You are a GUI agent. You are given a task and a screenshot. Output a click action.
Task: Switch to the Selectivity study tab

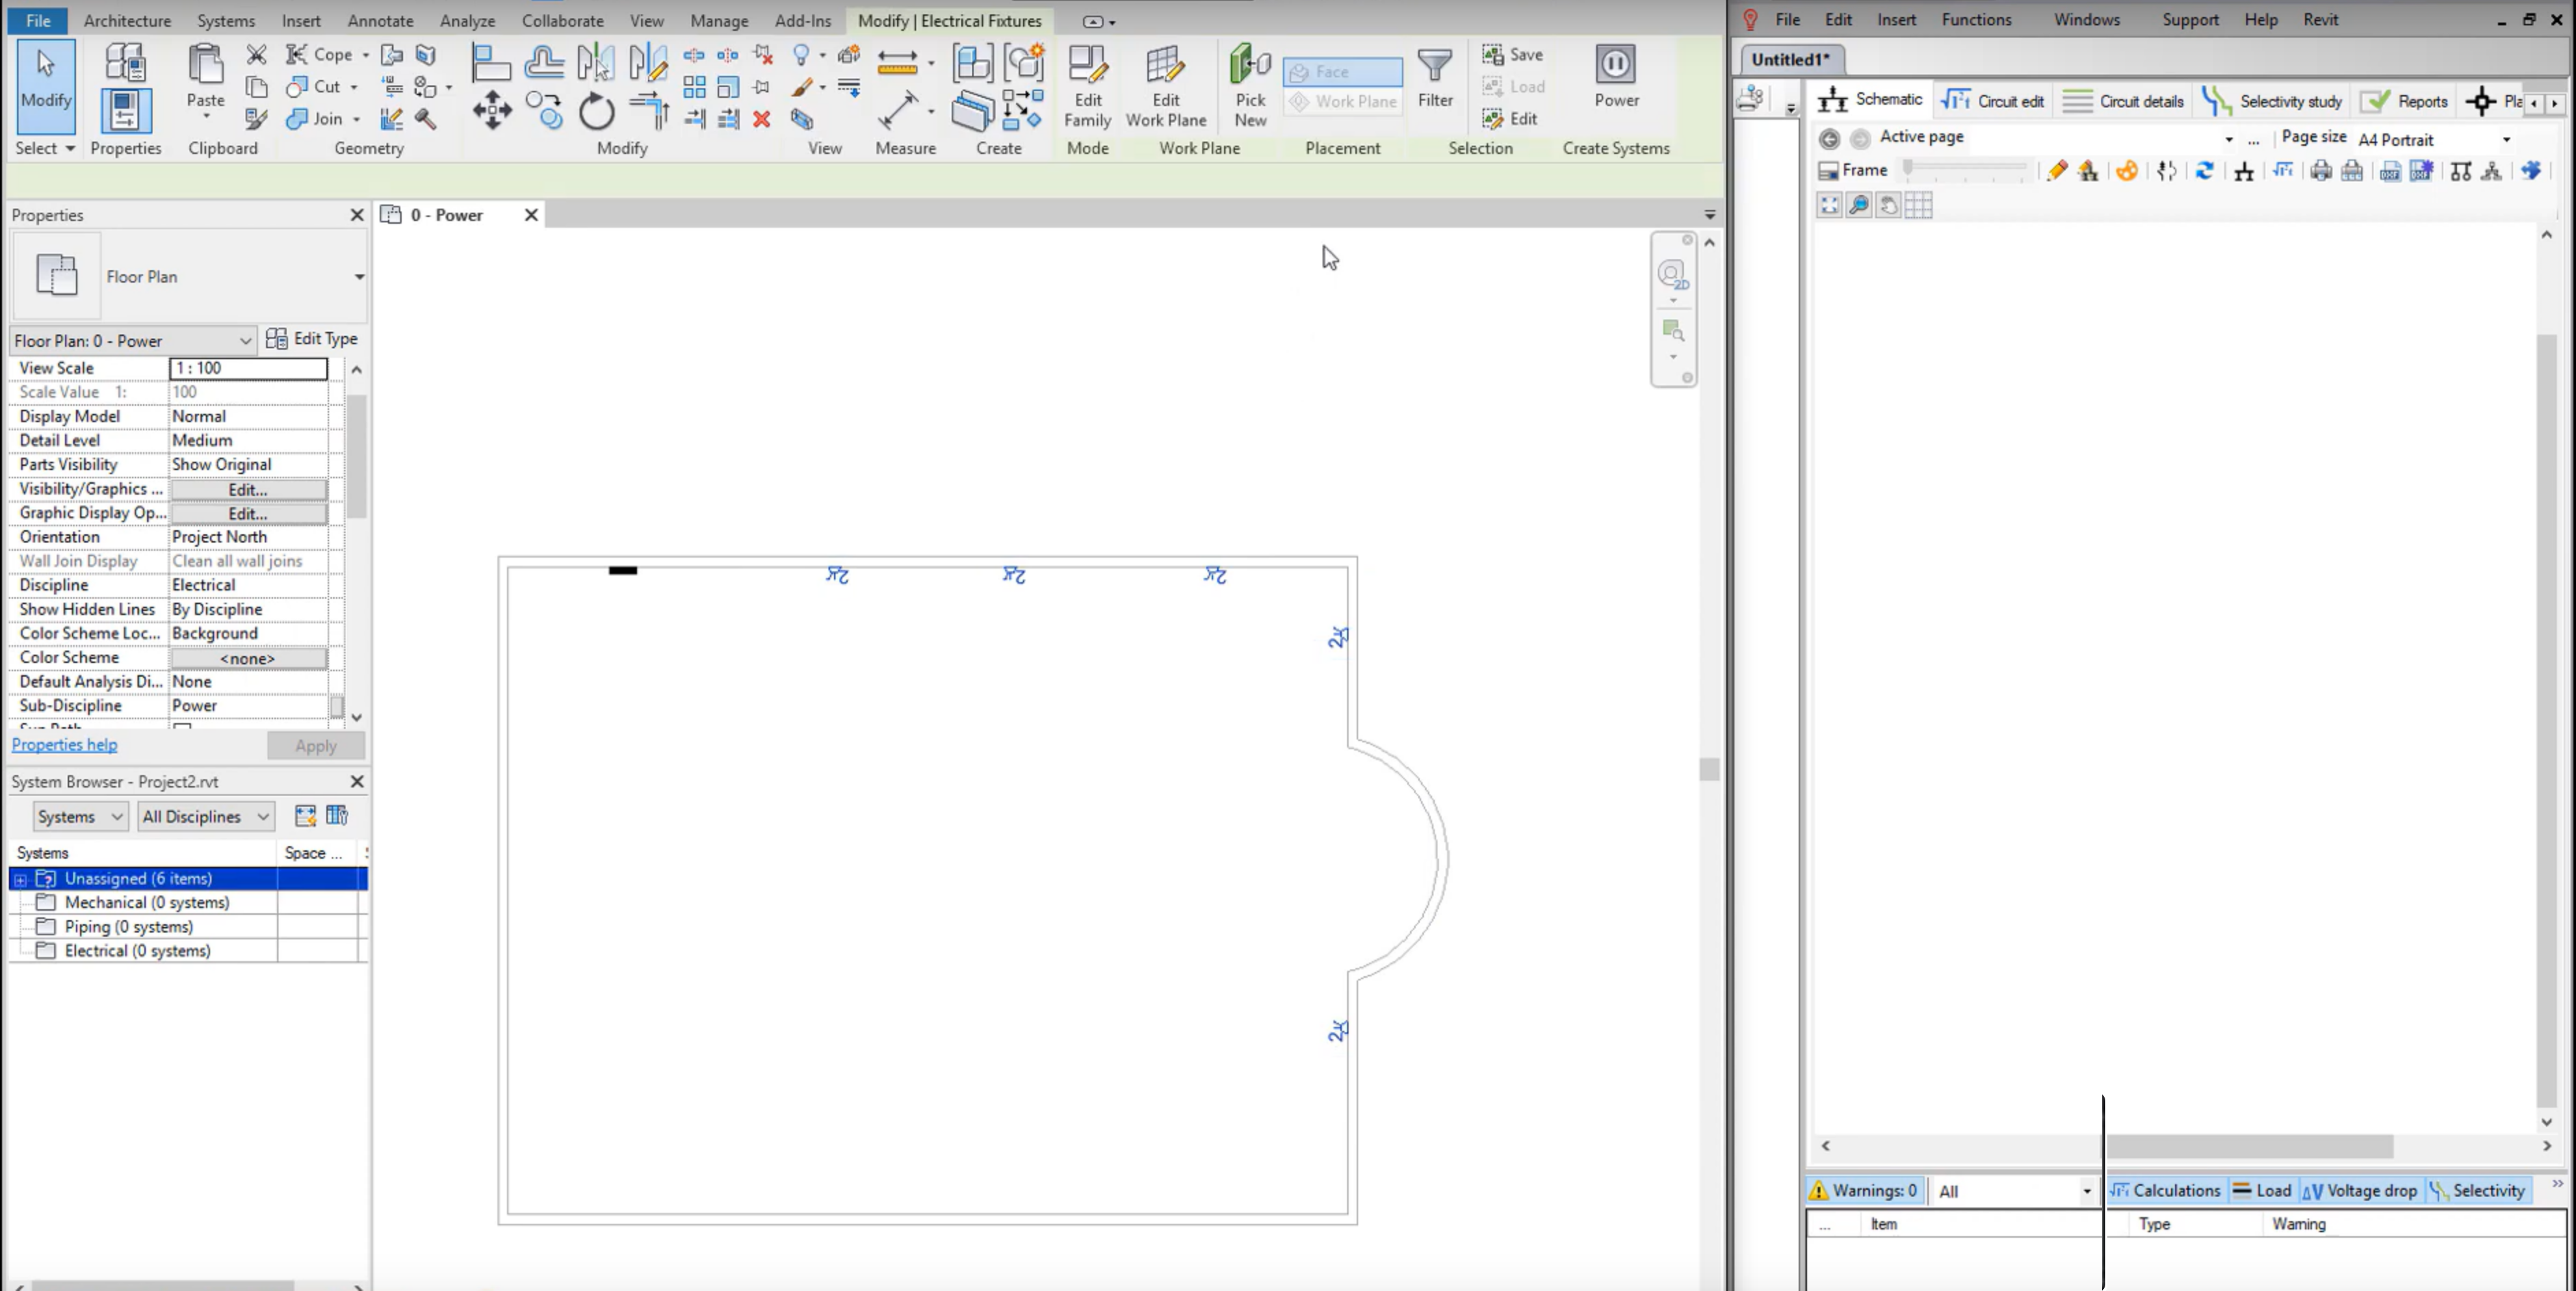pos(2271,101)
